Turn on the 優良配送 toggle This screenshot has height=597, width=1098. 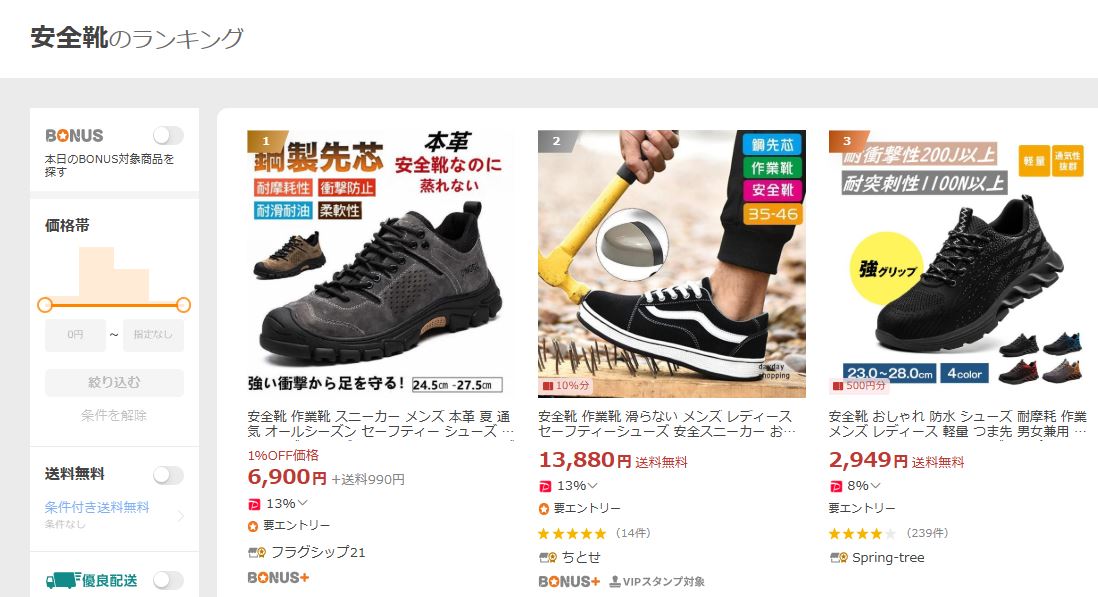[168, 580]
